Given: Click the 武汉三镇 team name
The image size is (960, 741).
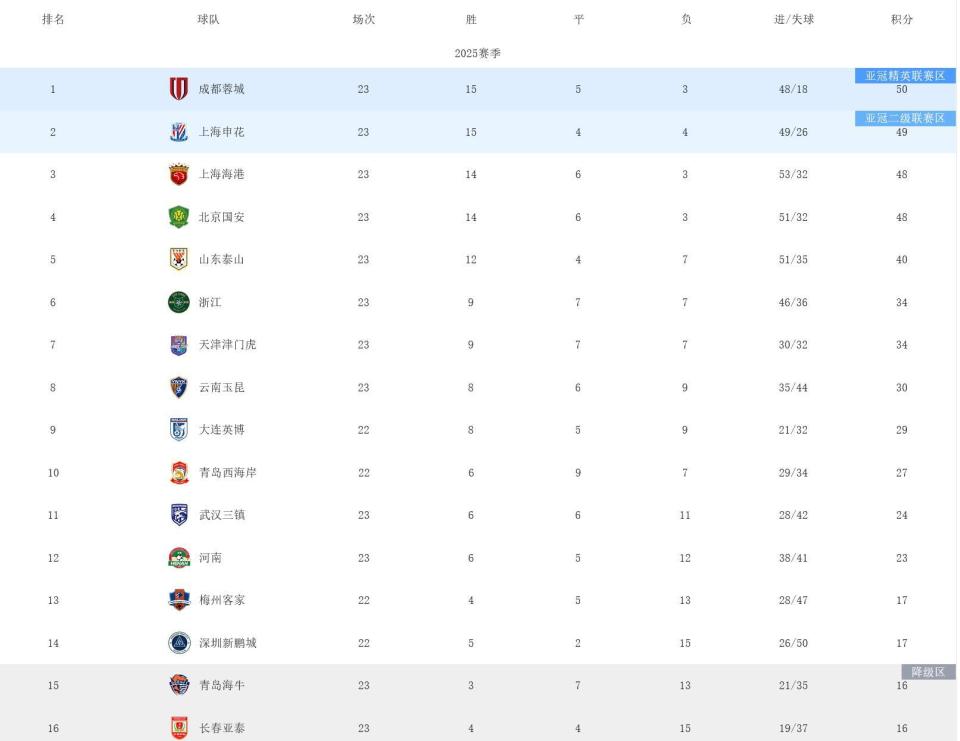Looking at the screenshot, I should (221, 515).
